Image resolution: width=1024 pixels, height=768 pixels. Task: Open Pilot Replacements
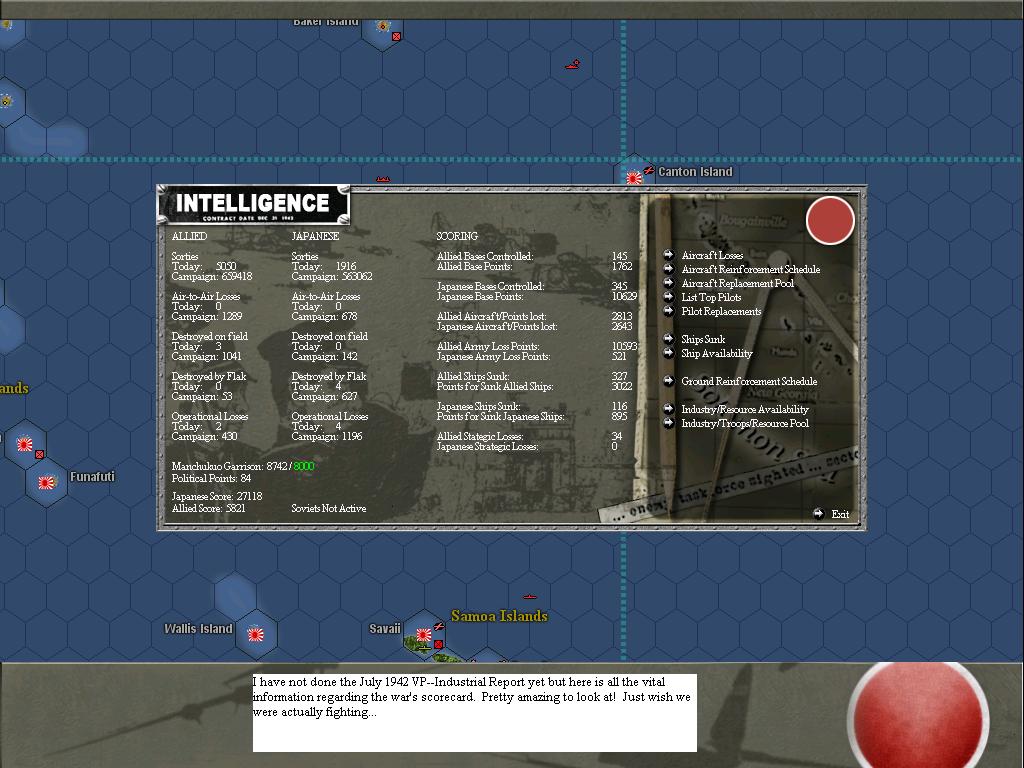[721, 312]
